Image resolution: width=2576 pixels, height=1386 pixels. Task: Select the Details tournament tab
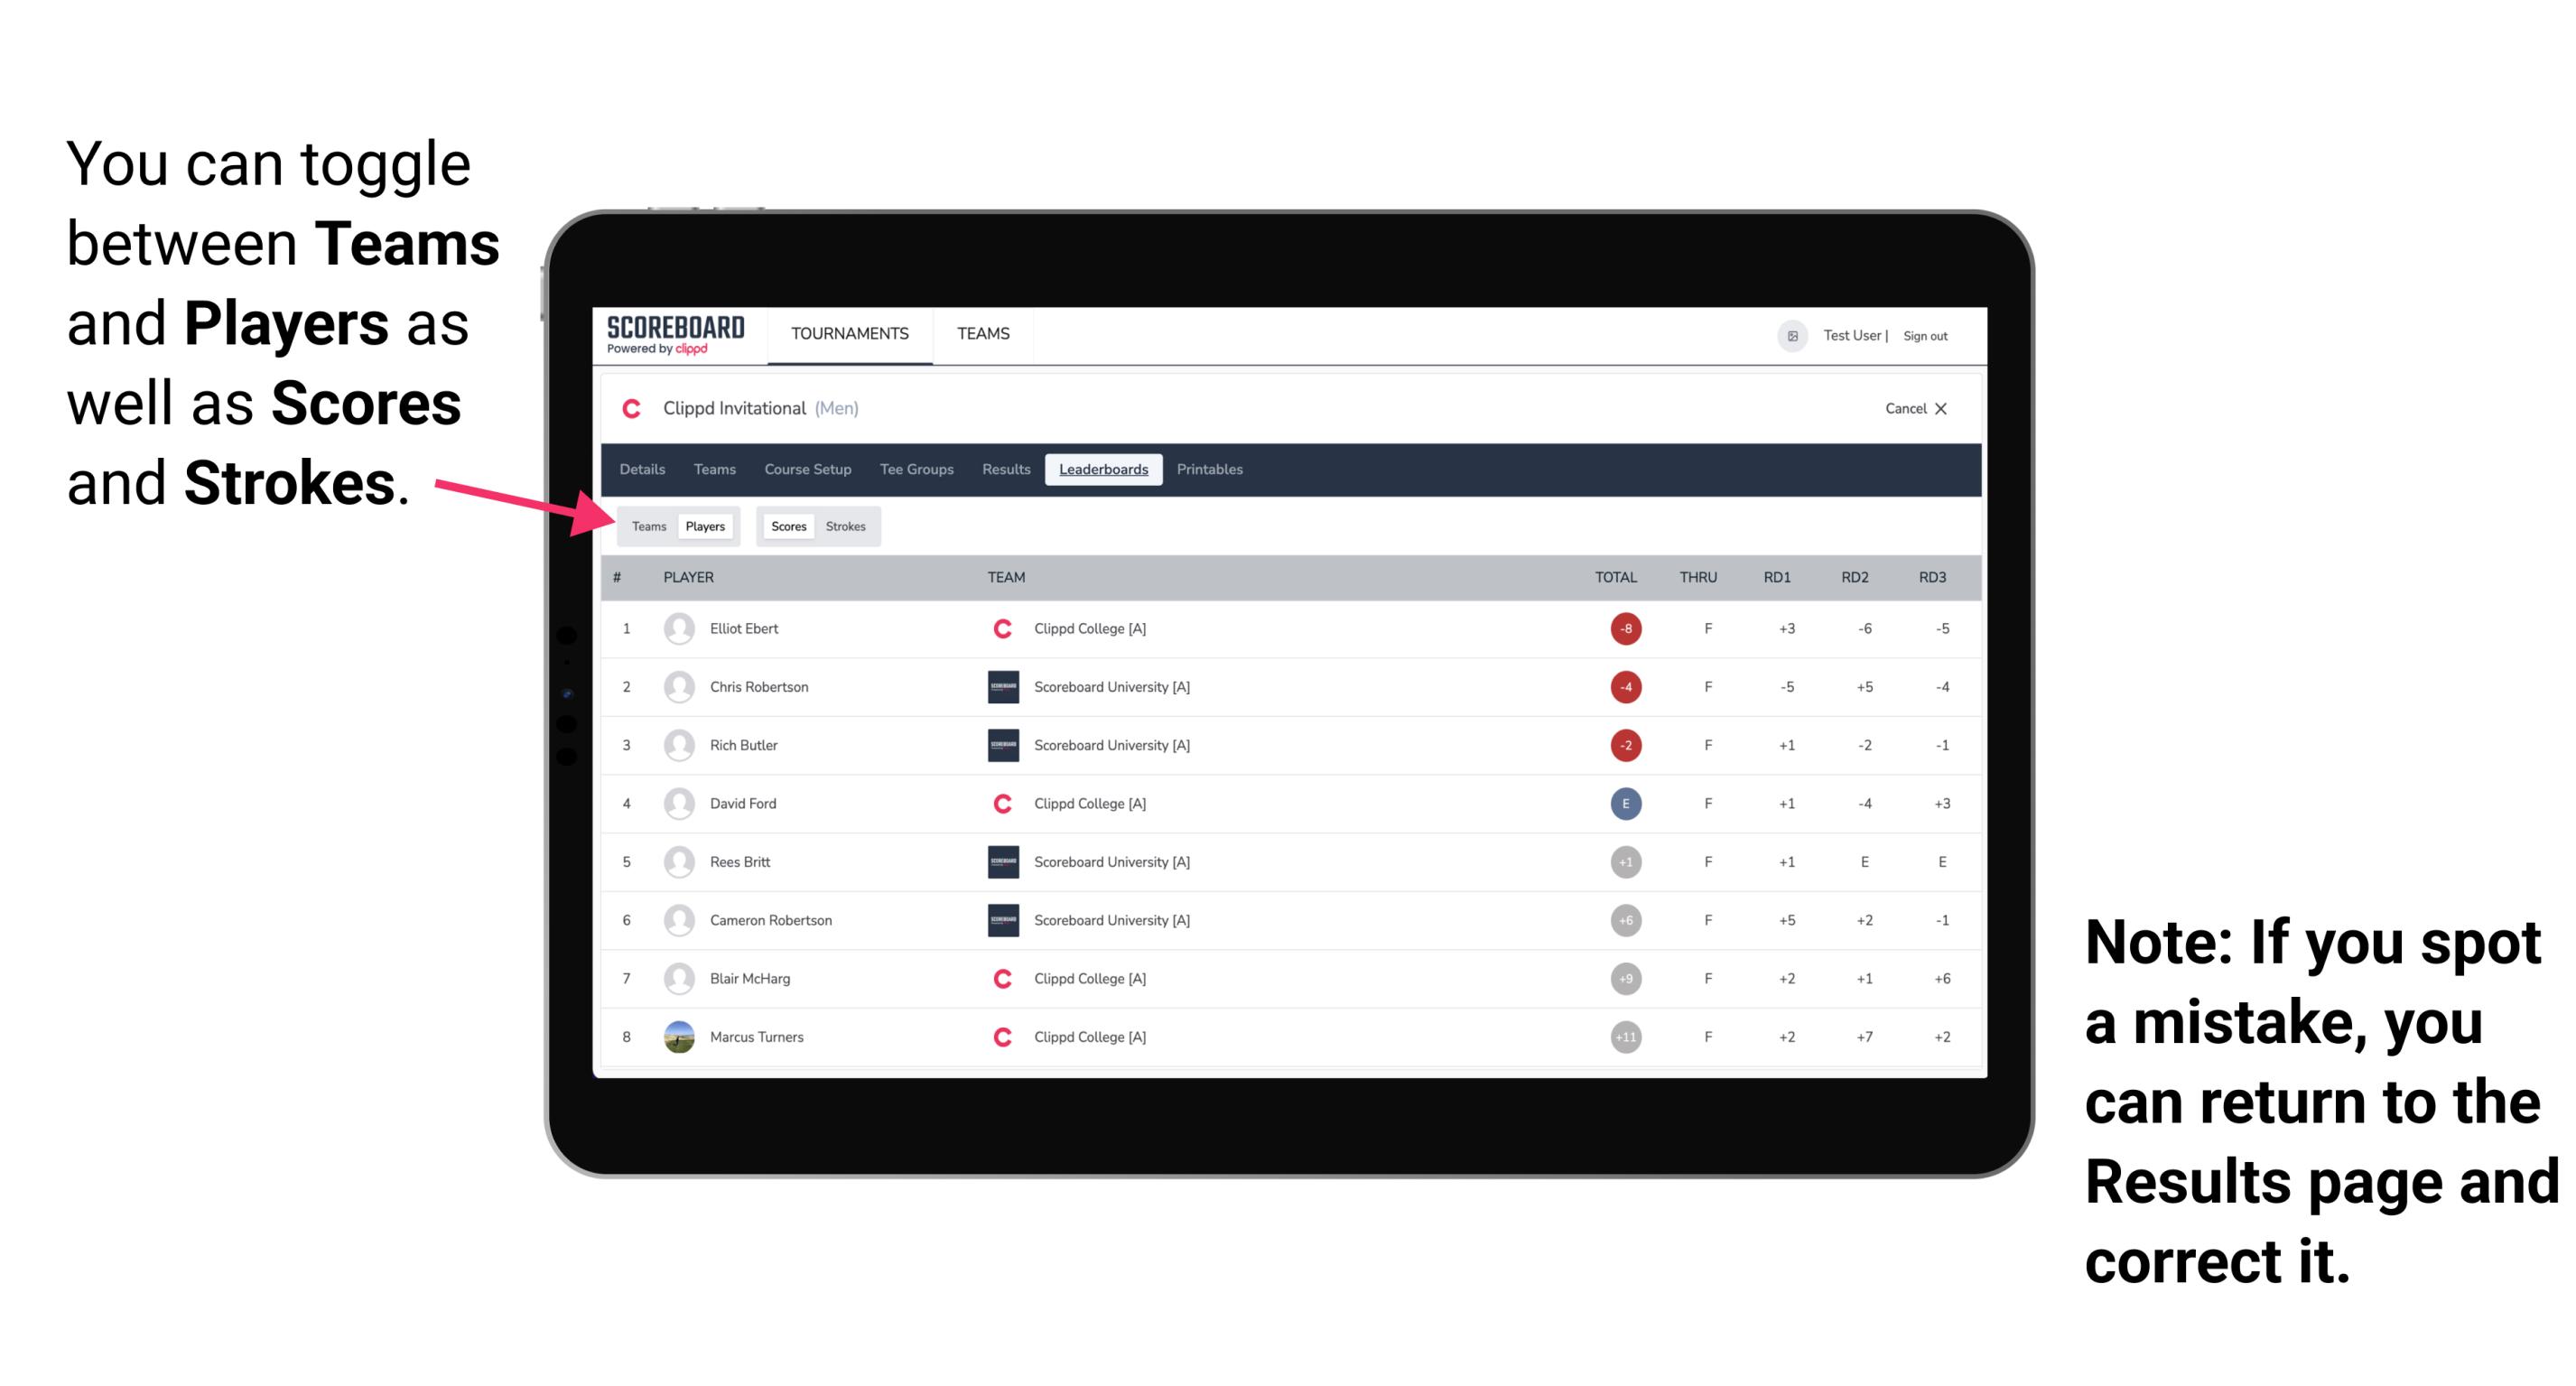pyautogui.click(x=643, y=470)
